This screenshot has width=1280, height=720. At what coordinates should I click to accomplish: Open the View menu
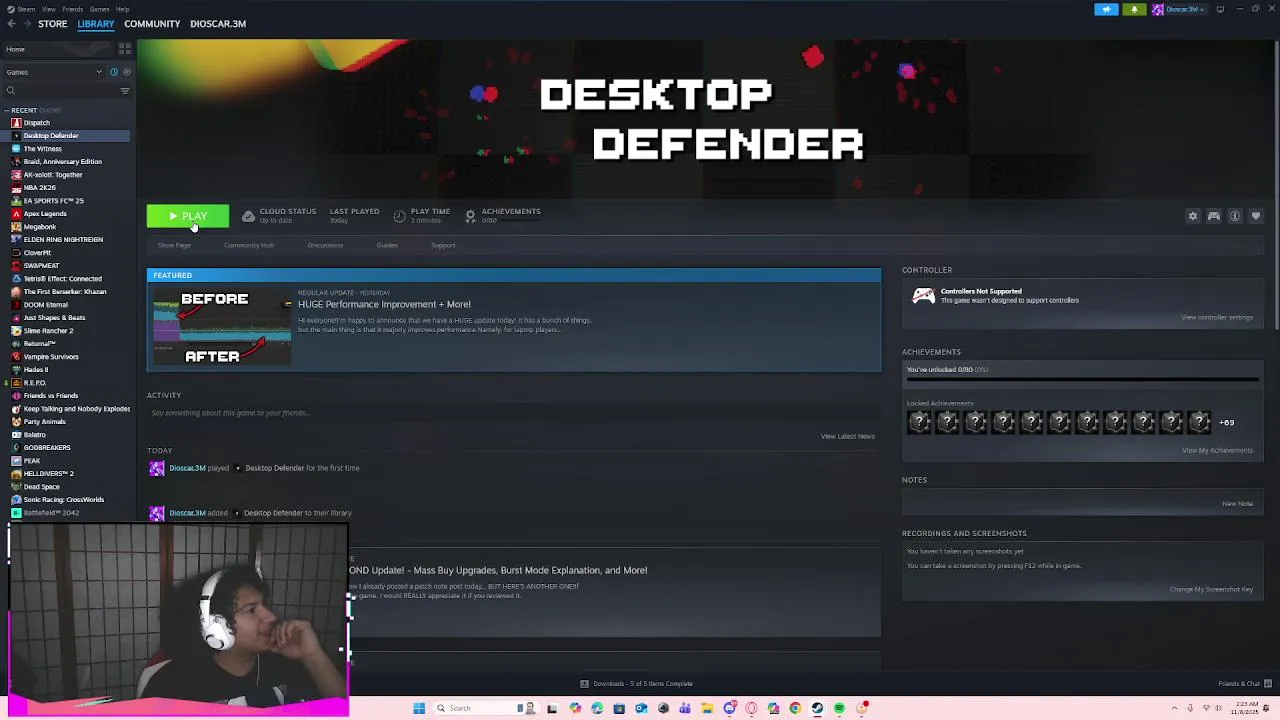click(48, 9)
